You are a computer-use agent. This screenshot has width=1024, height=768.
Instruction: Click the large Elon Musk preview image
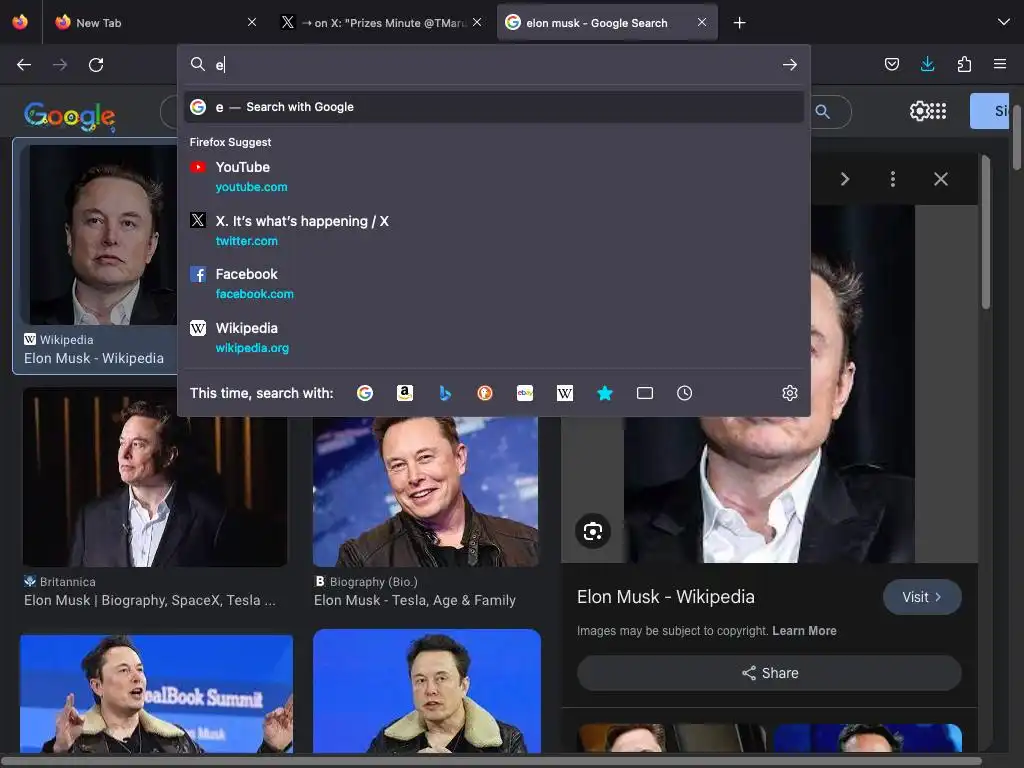pos(769,490)
